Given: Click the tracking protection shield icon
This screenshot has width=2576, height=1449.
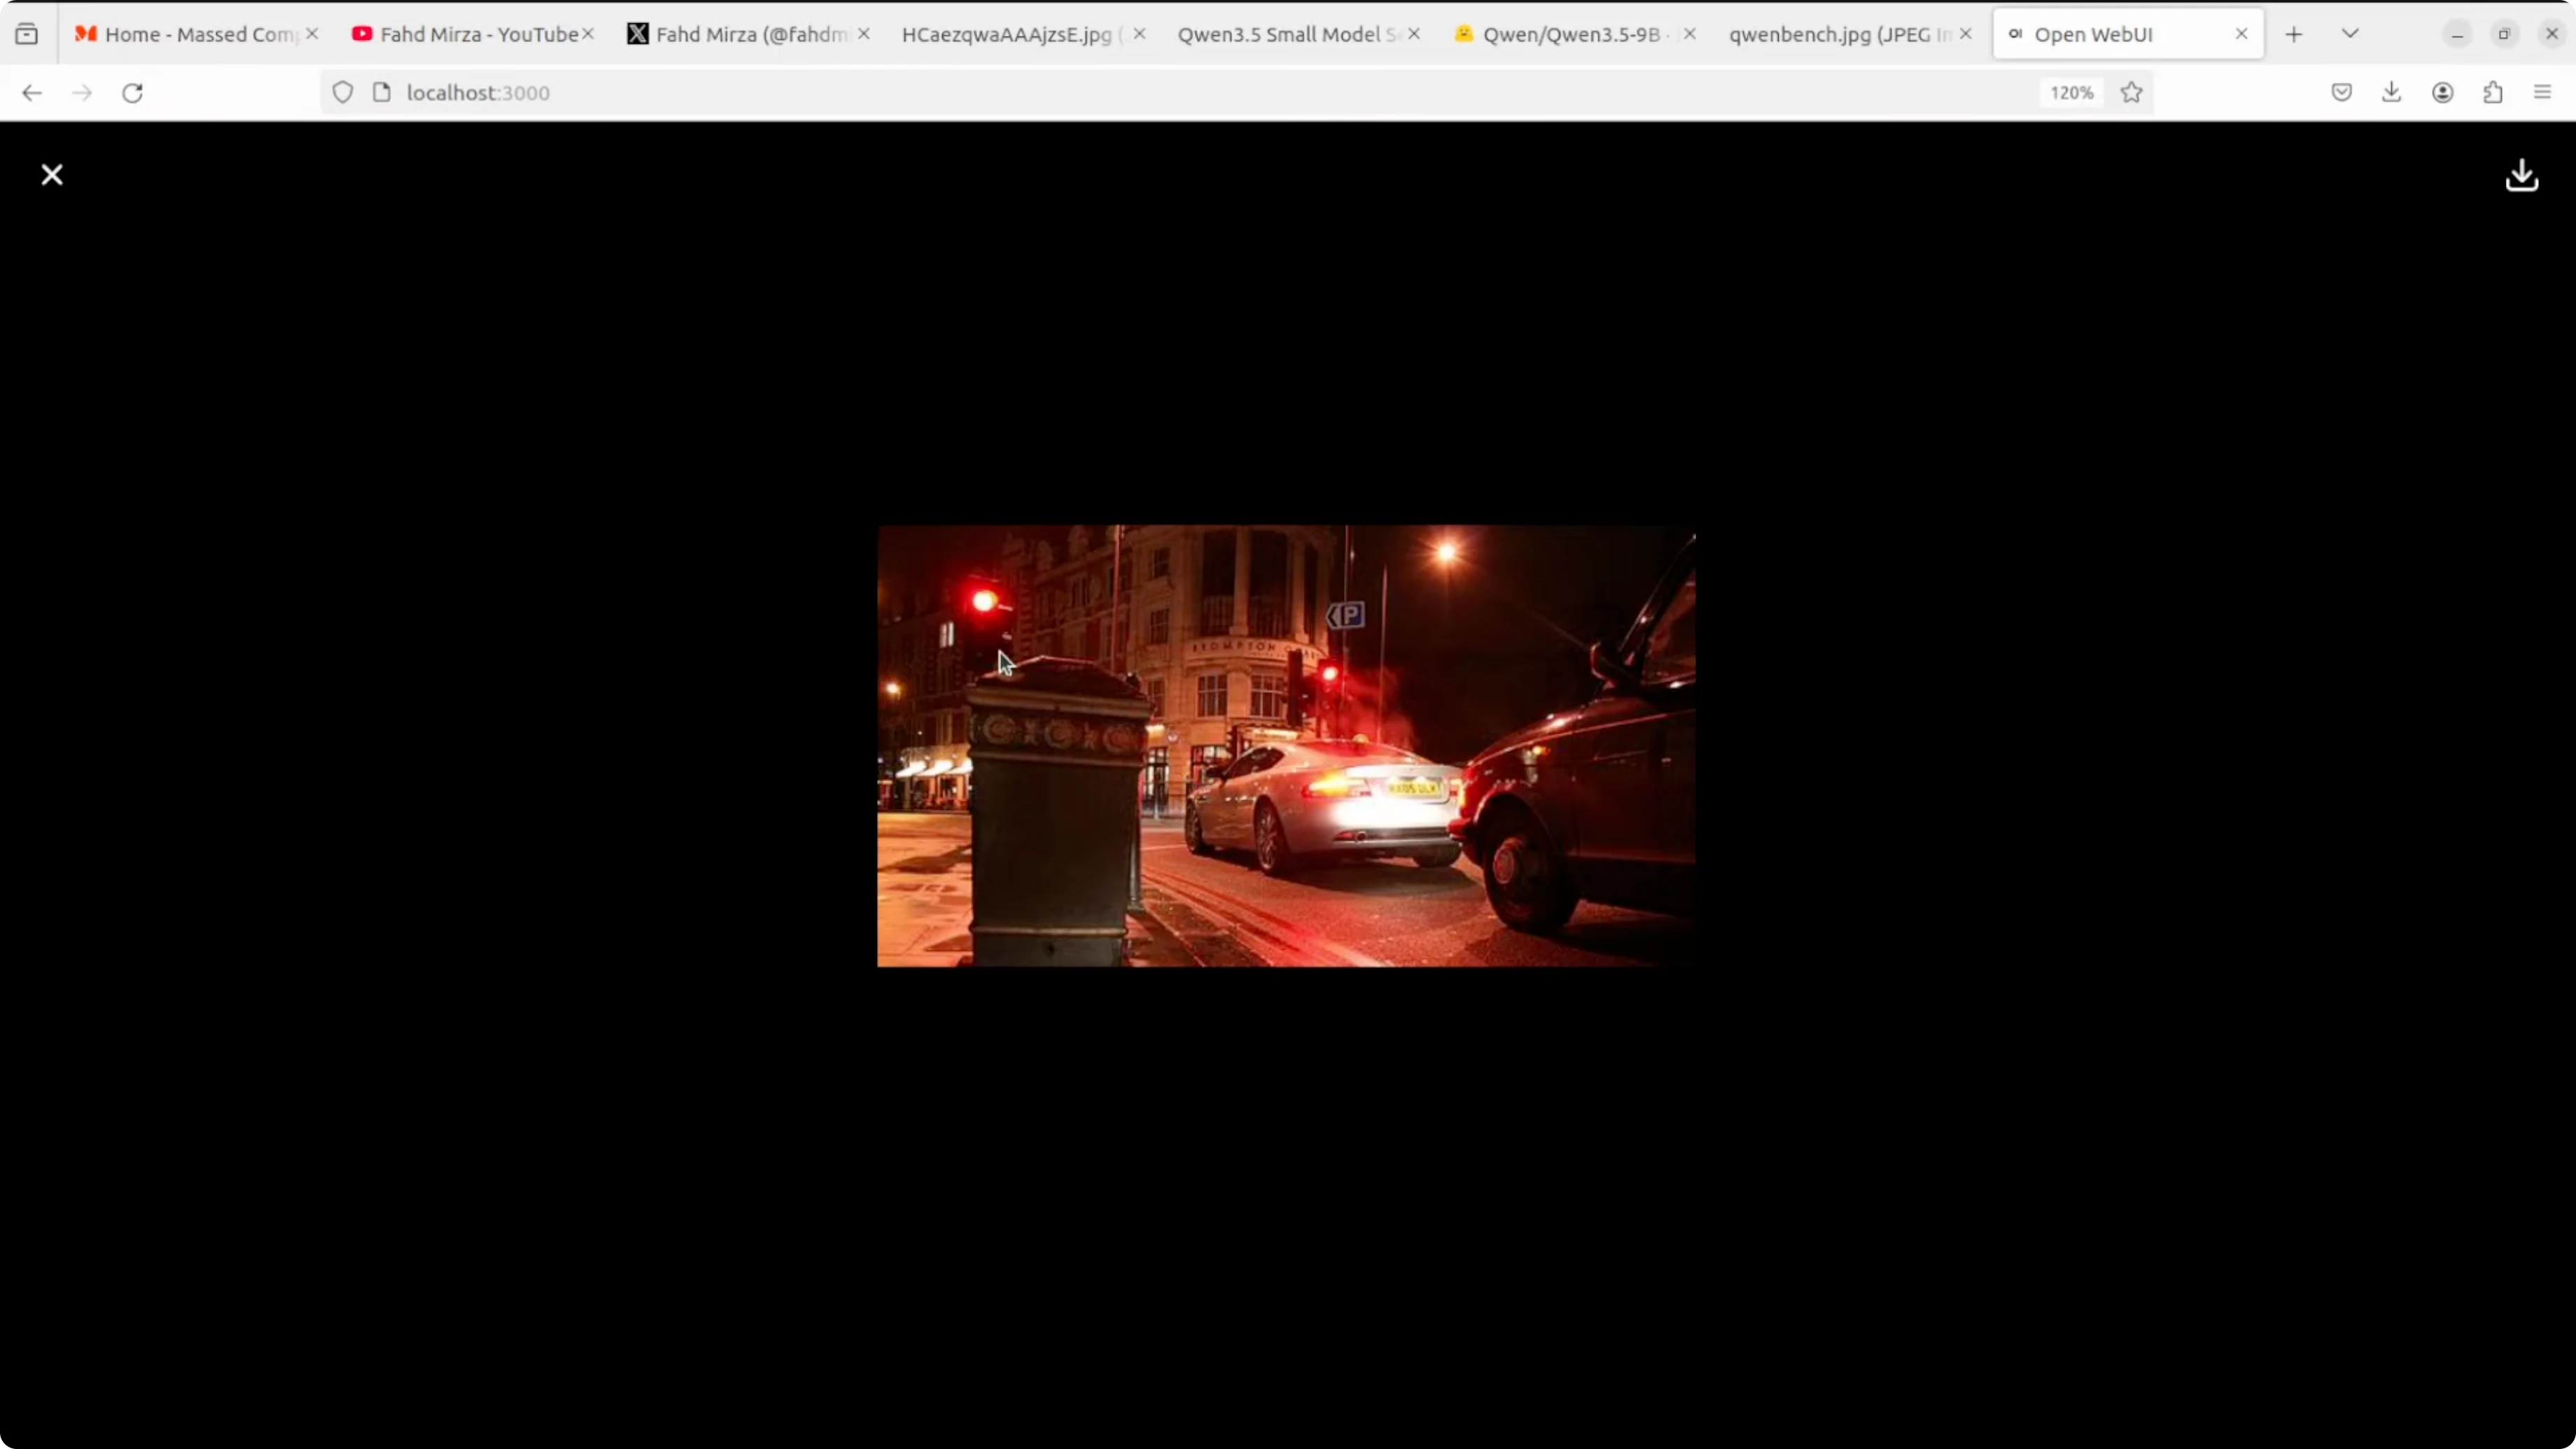Looking at the screenshot, I should [343, 93].
